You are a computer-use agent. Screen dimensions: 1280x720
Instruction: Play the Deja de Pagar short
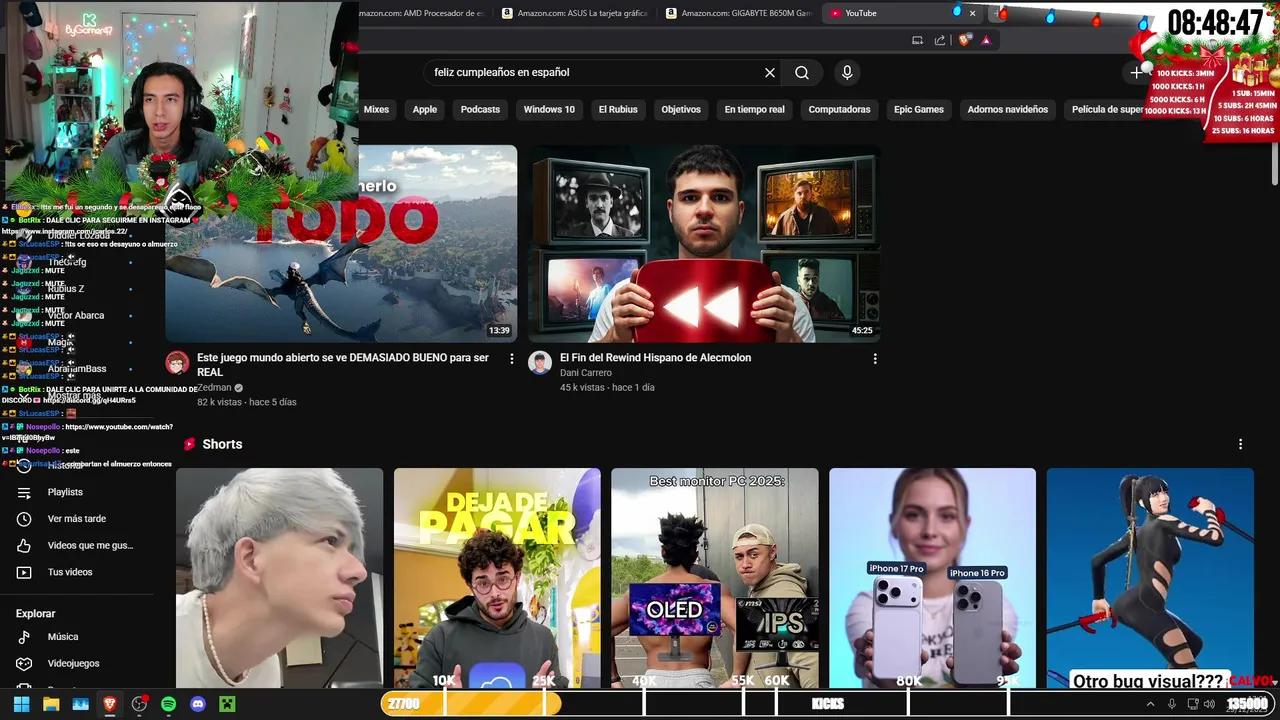[x=497, y=578]
